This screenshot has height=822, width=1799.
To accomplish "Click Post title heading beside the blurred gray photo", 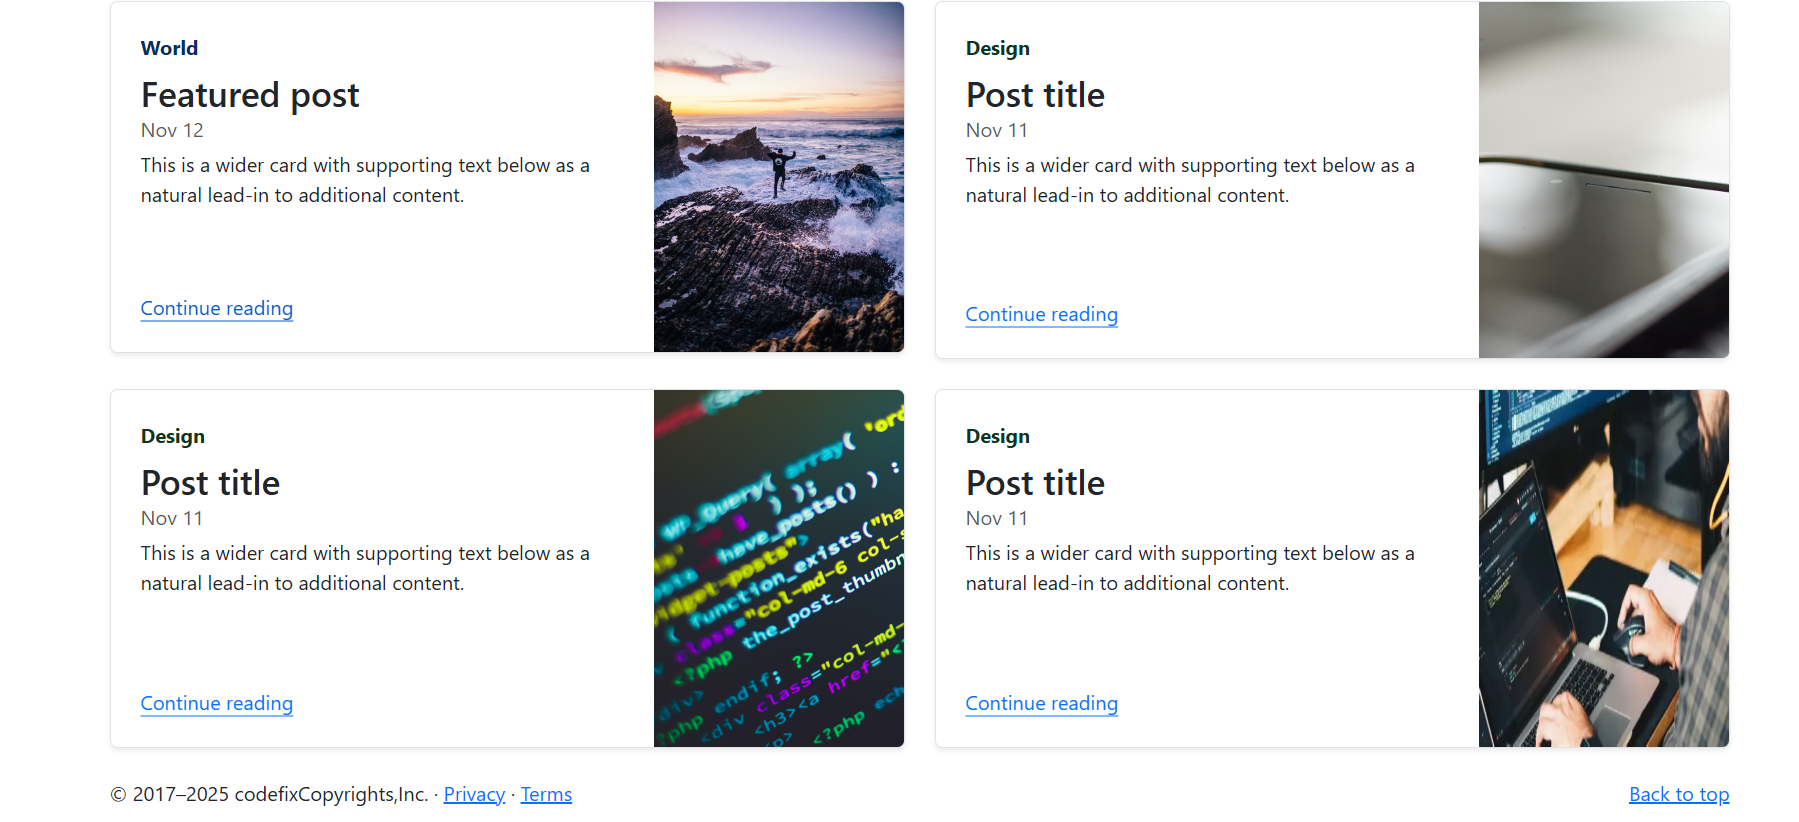I will point(1035,95).
